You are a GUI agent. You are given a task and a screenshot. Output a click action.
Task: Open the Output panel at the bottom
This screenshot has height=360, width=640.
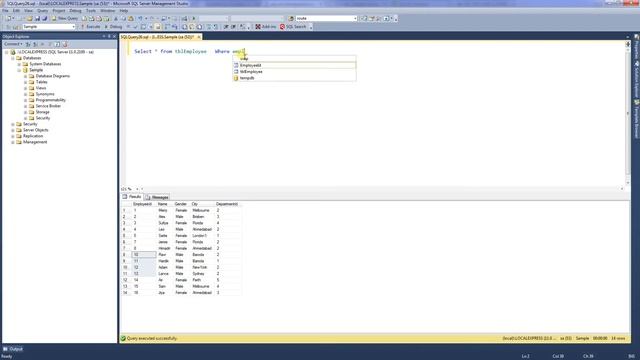pos(13,349)
